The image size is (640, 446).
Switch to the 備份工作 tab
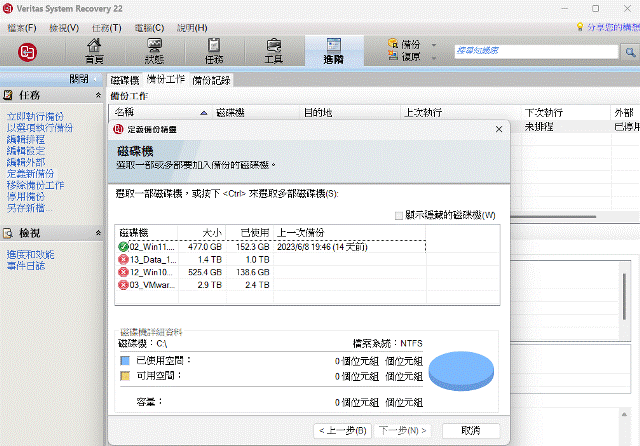coord(166,80)
